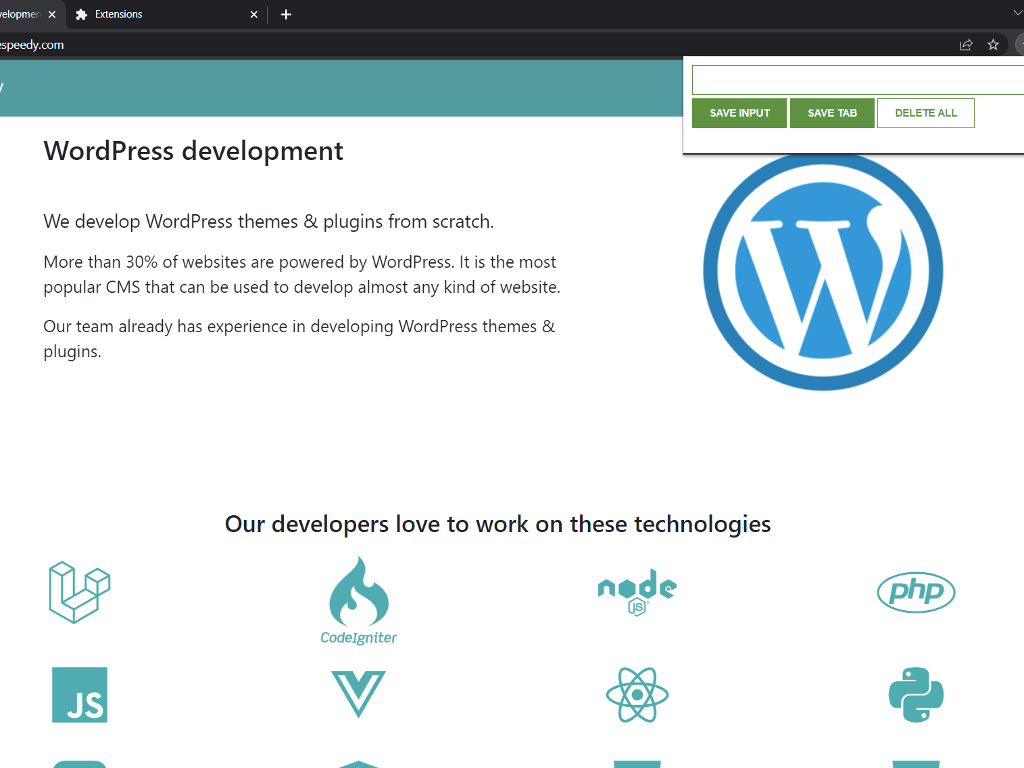Viewport: 1024px width, 768px height.
Task: Click the browser address bar URL
Action: point(32,45)
